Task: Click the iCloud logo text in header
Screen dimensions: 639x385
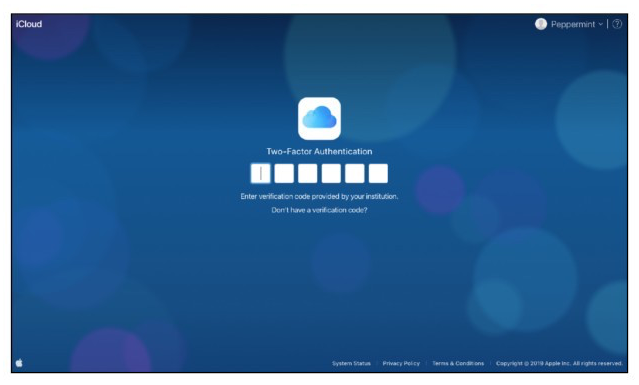Action: pyautogui.click(x=29, y=24)
